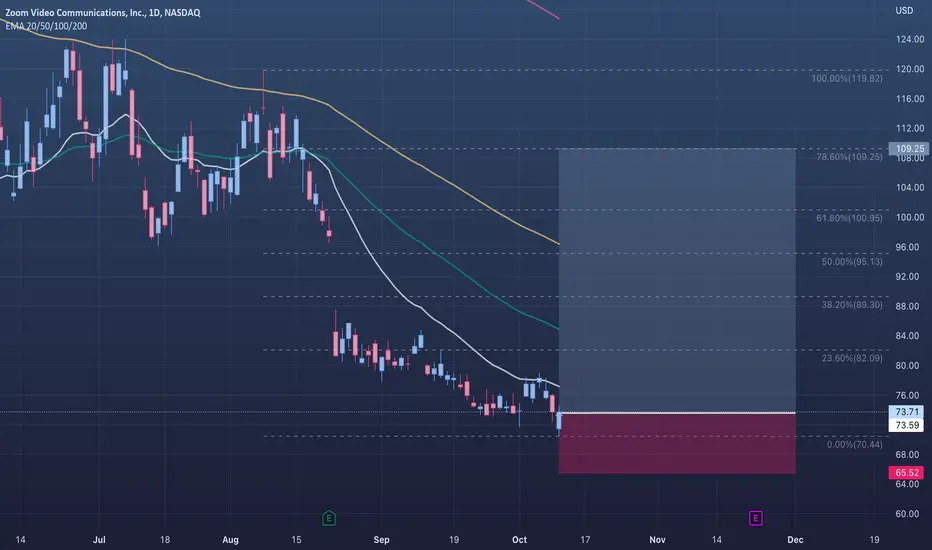
Task: Click the Jul label on the time axis
Action: (x=99, y=539)
